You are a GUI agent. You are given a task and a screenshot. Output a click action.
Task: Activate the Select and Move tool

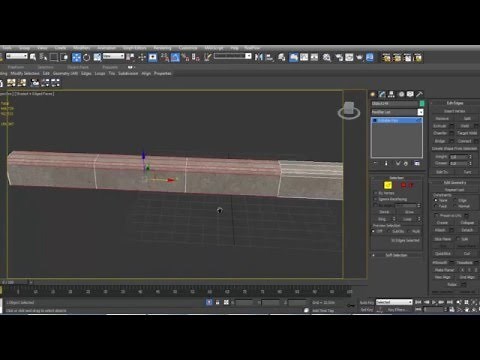[76, 57]
